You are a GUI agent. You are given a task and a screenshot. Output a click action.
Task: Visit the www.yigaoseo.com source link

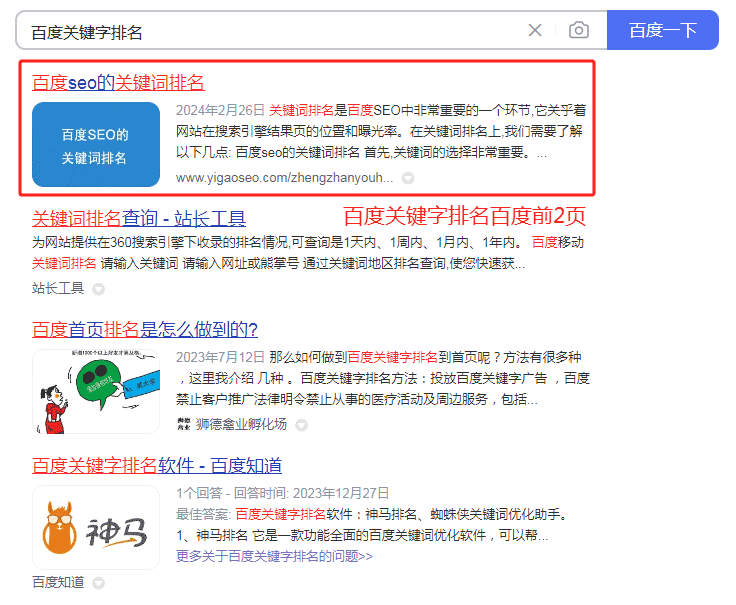click(x=284, y=178)
